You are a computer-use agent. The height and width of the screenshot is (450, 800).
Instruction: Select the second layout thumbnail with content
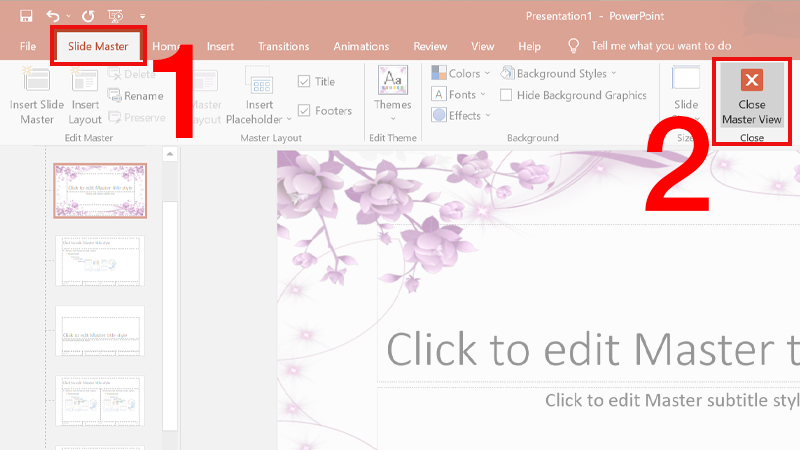pyautogui.click(x=100, y=261)
